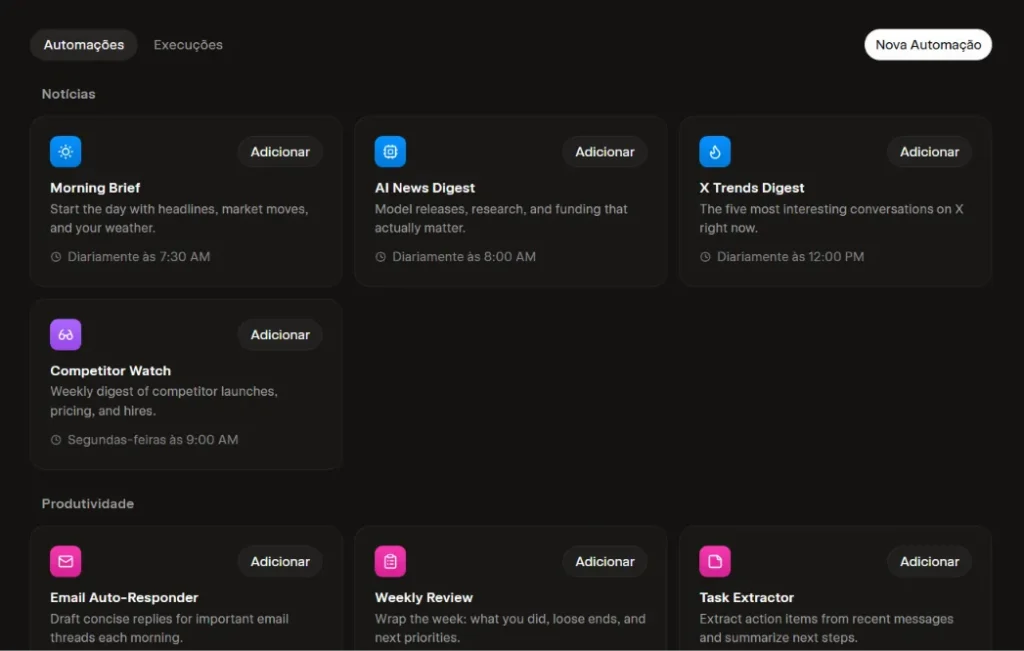Click the Weekly Review clipboard icon
The height and width of the screenshot is (651, 1024).
click(390, 561)
